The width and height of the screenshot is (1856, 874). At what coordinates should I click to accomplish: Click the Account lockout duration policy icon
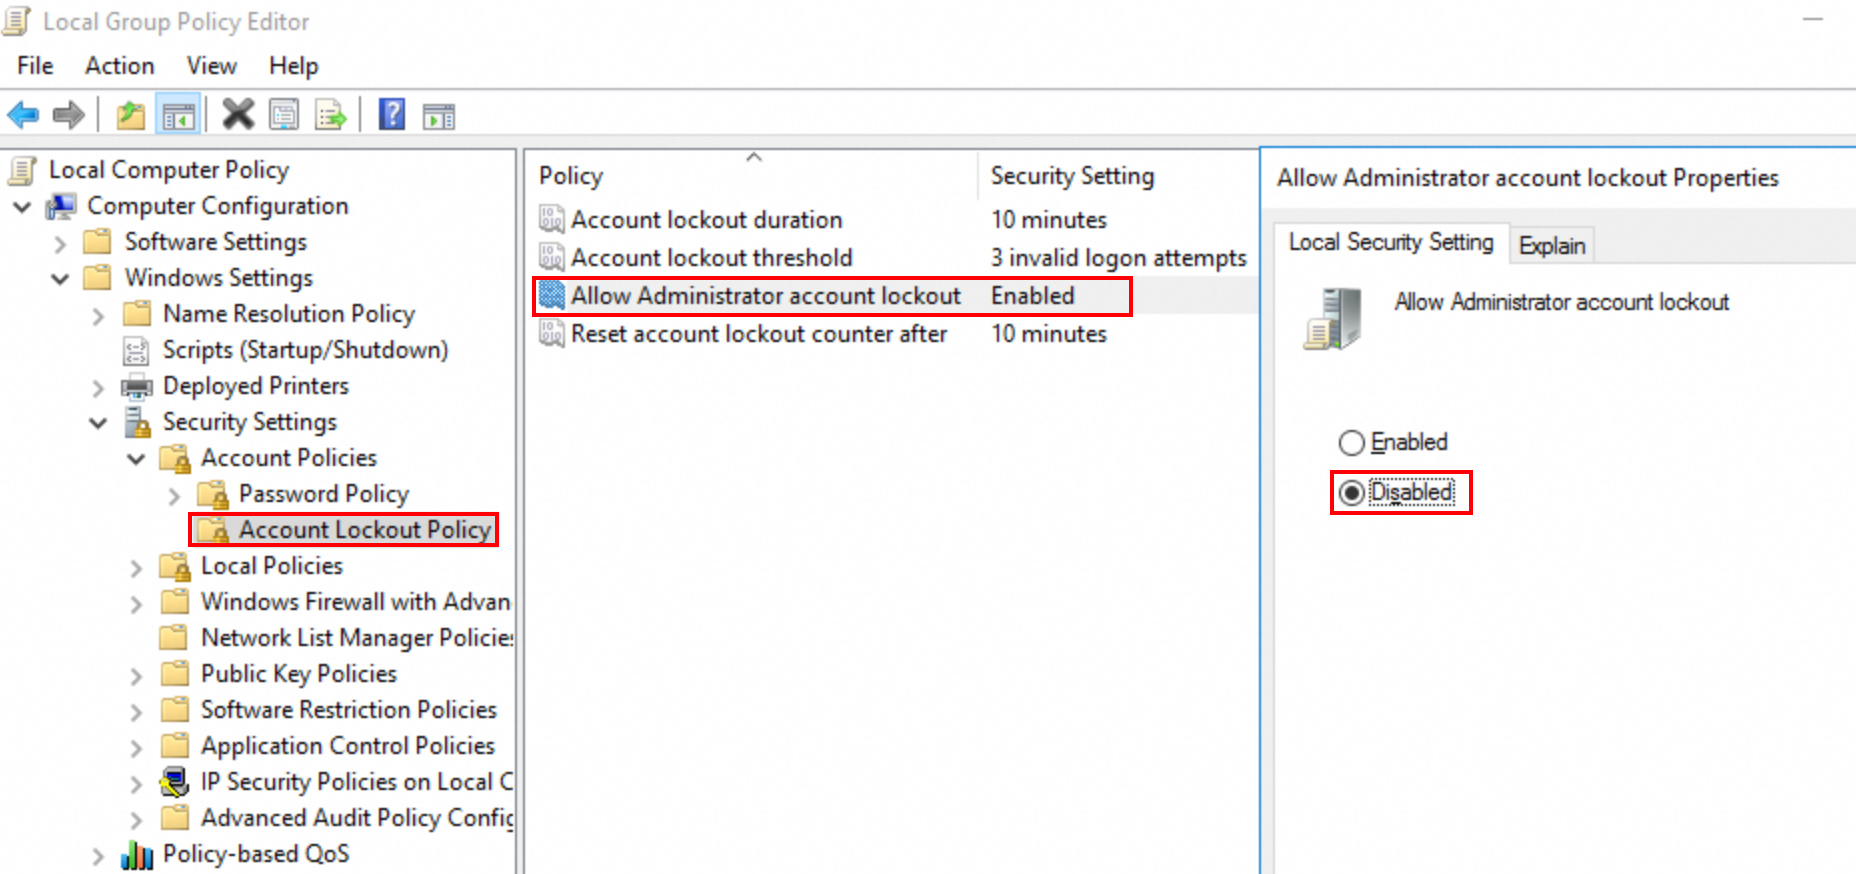552,219
